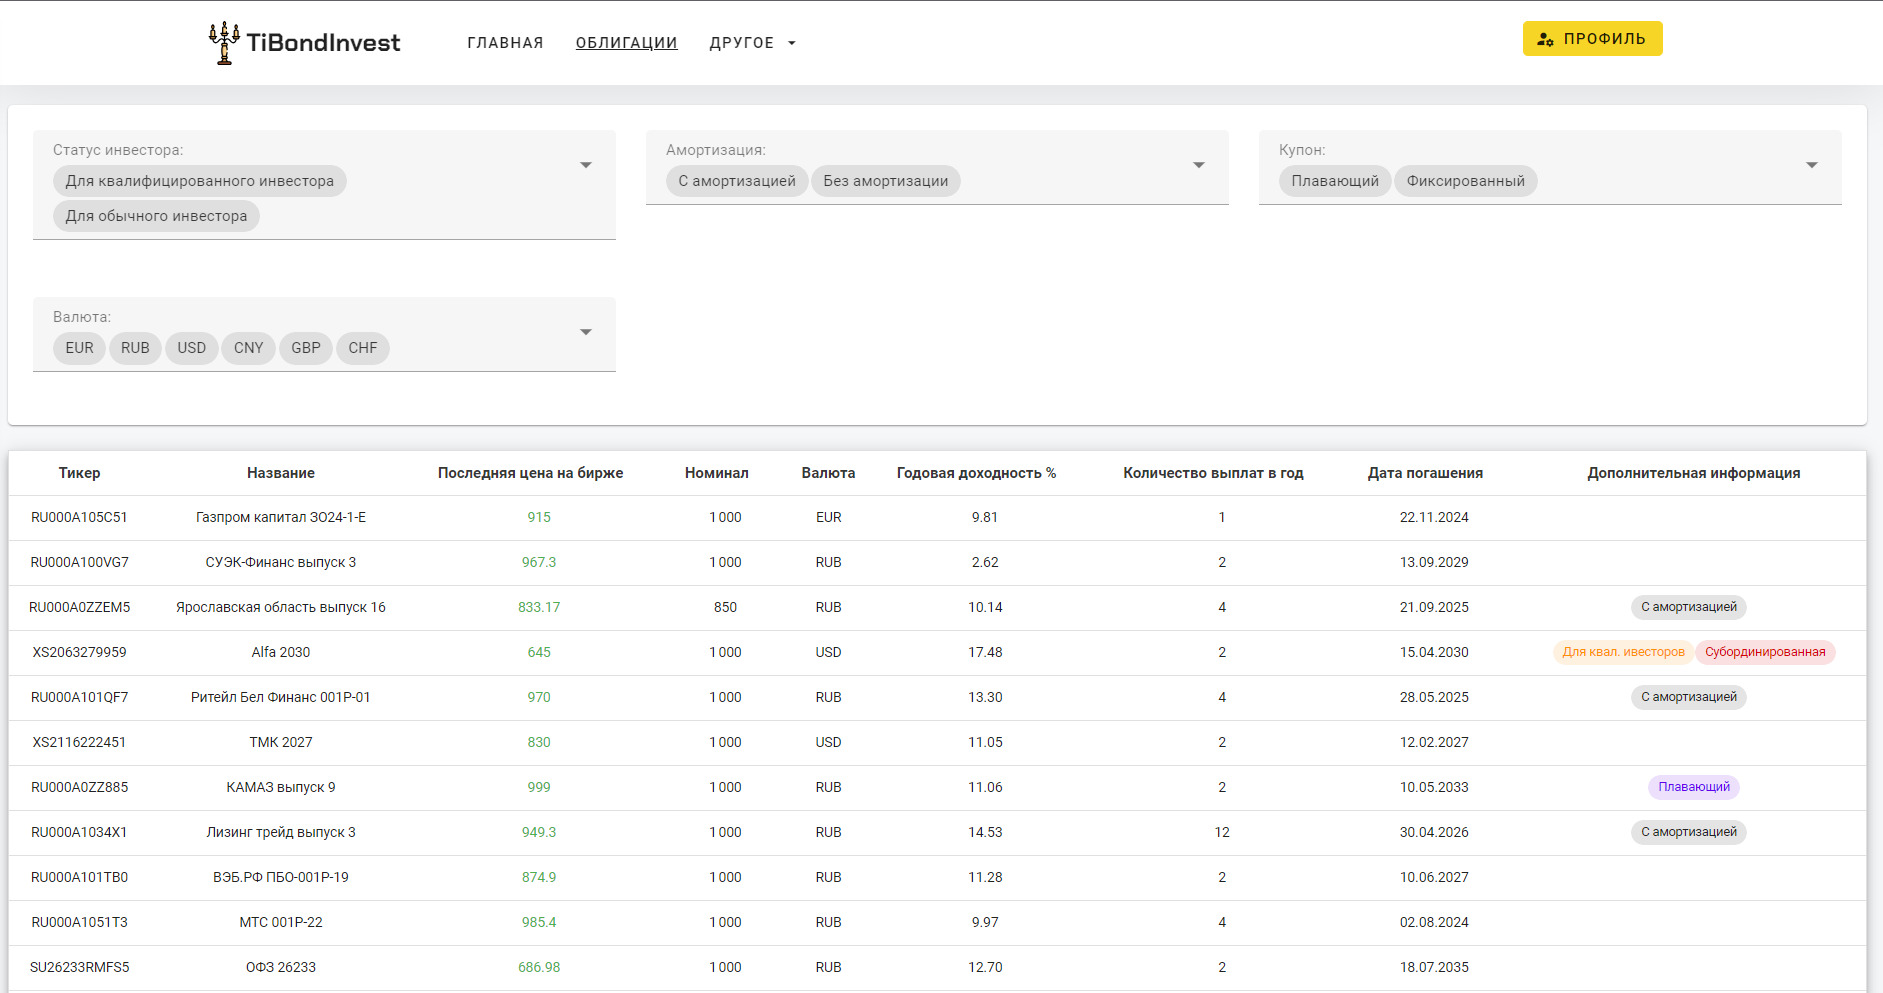The height and width of the screenshot is (993, 1883).
Task: Click the arrow next to ДРУГОЕ
Action: point(792,43)
